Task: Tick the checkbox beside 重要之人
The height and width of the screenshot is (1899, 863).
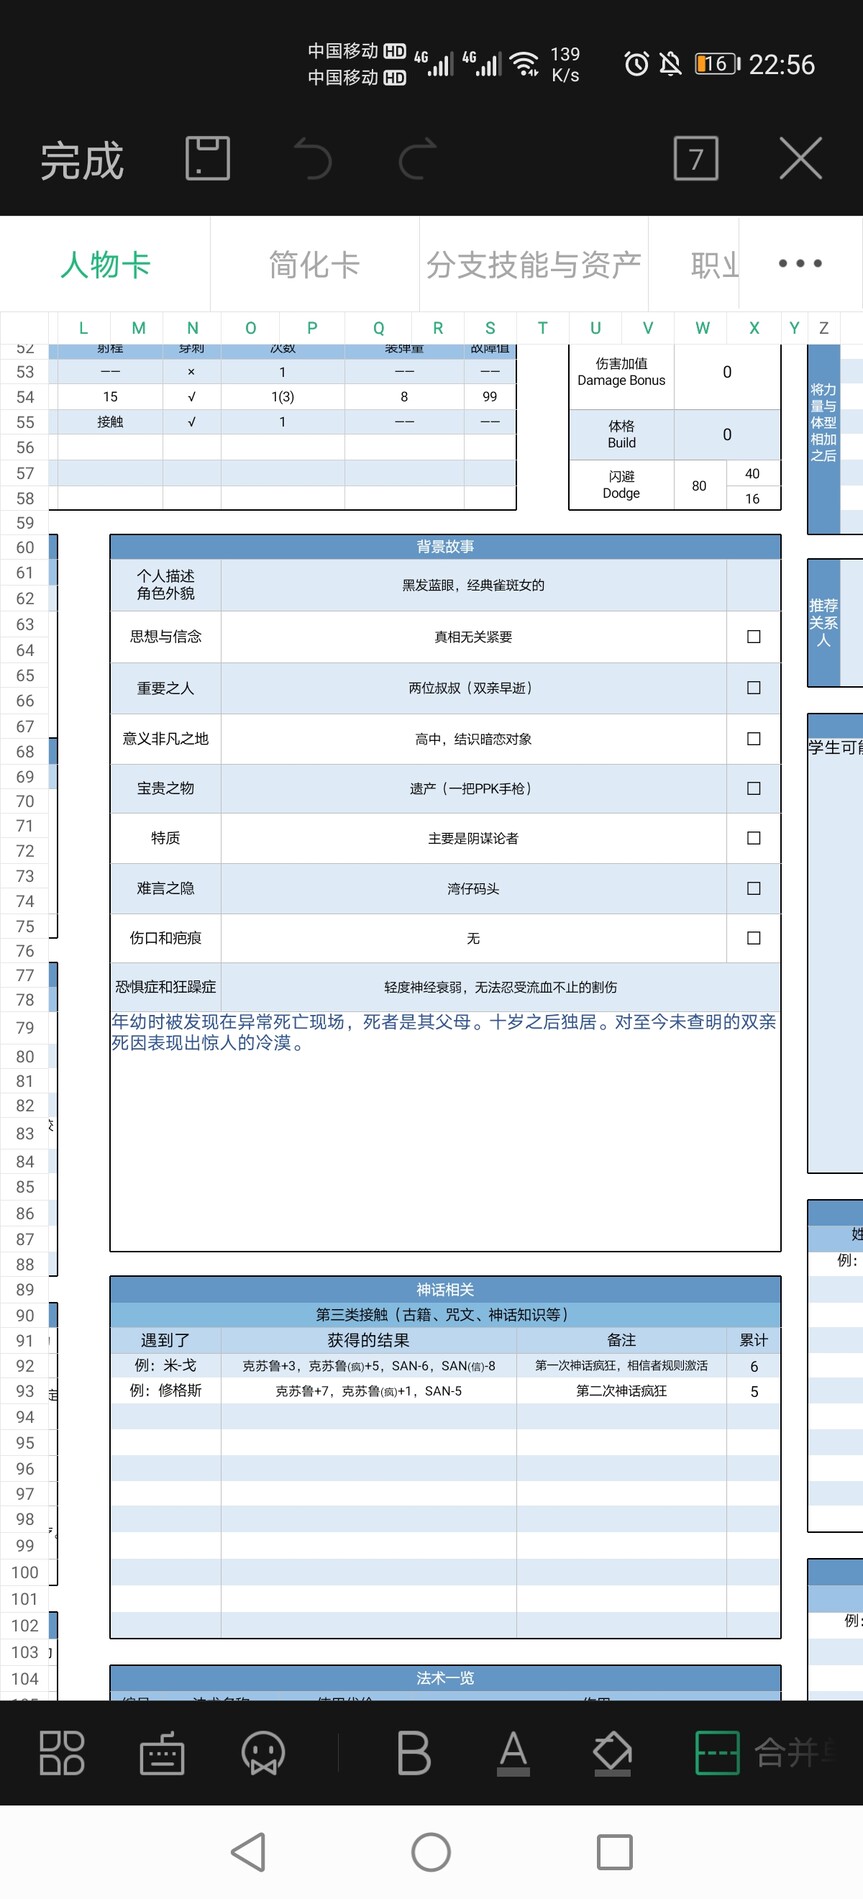Action: [754, 688]
